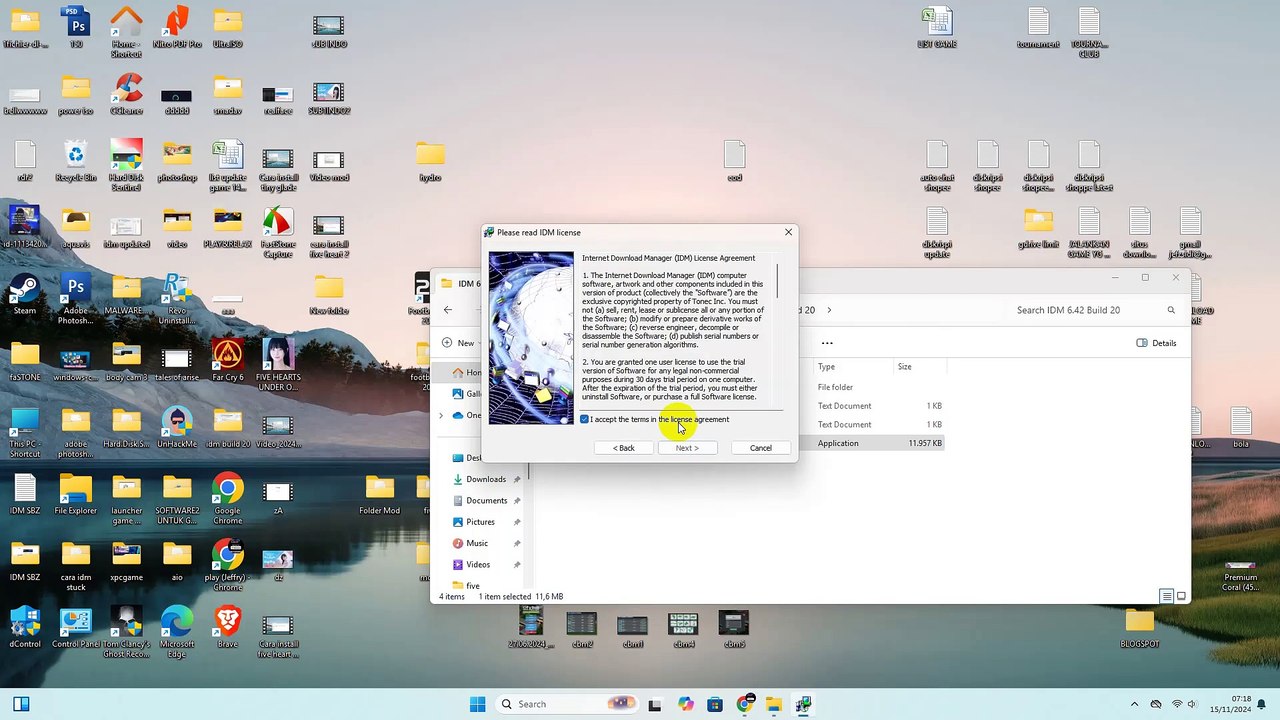The width and height of the screenshot is (1280, 720).
Task: Select the Control Panel desktop icon
Action: (x=76, y=627)
